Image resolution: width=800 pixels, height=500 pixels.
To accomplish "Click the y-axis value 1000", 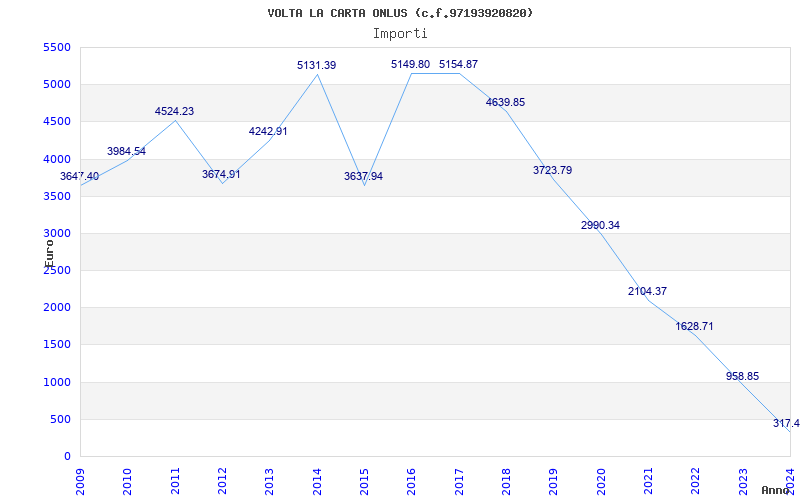I will click(57, 382).
